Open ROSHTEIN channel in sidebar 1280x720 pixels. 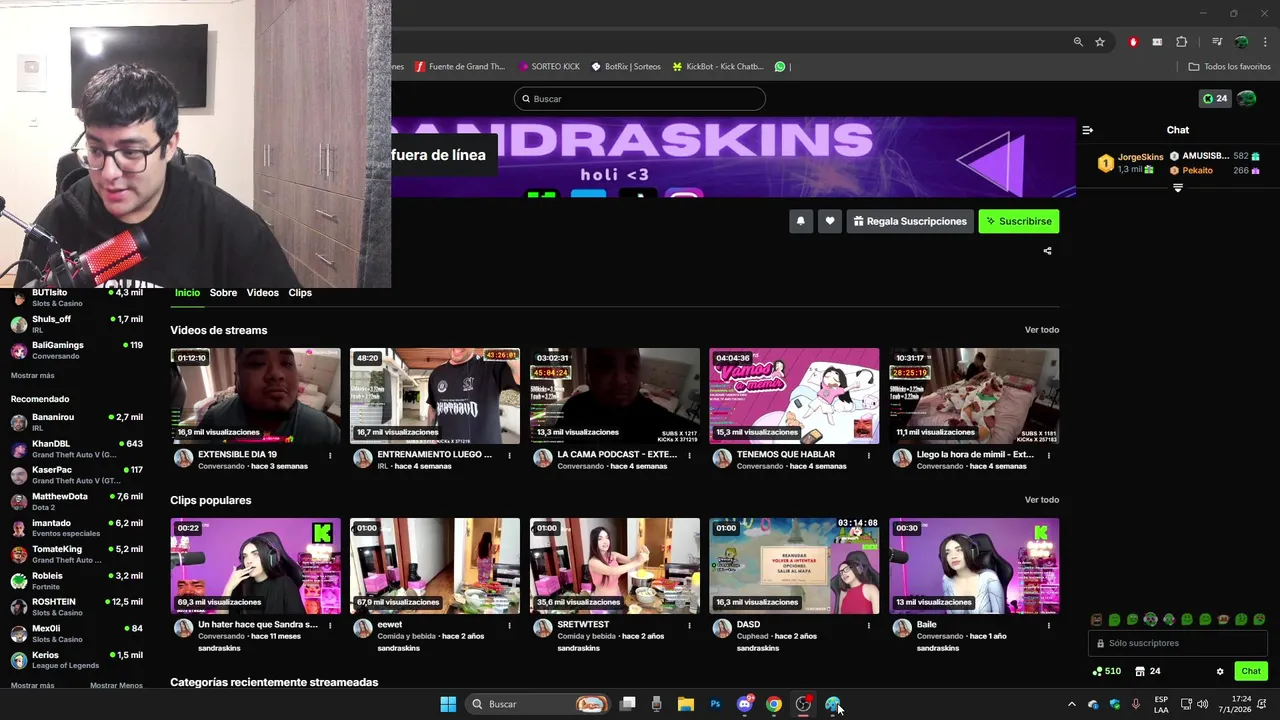(77, 607)
